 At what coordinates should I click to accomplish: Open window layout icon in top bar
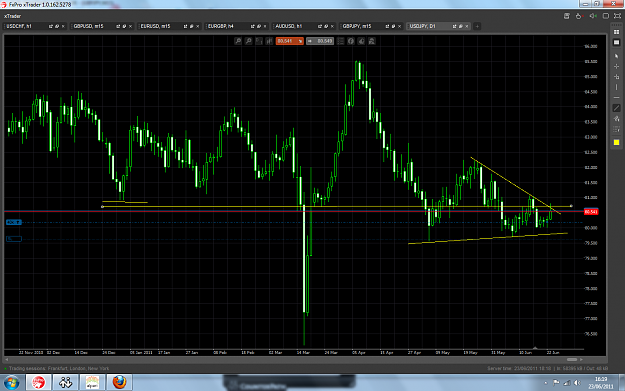[x=567, y=16]
